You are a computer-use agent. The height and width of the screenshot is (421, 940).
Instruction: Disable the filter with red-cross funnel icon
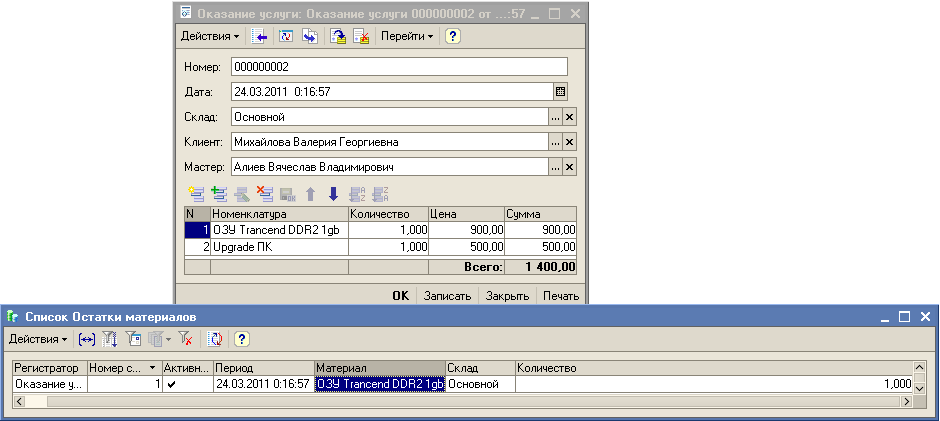click(185, 339)
